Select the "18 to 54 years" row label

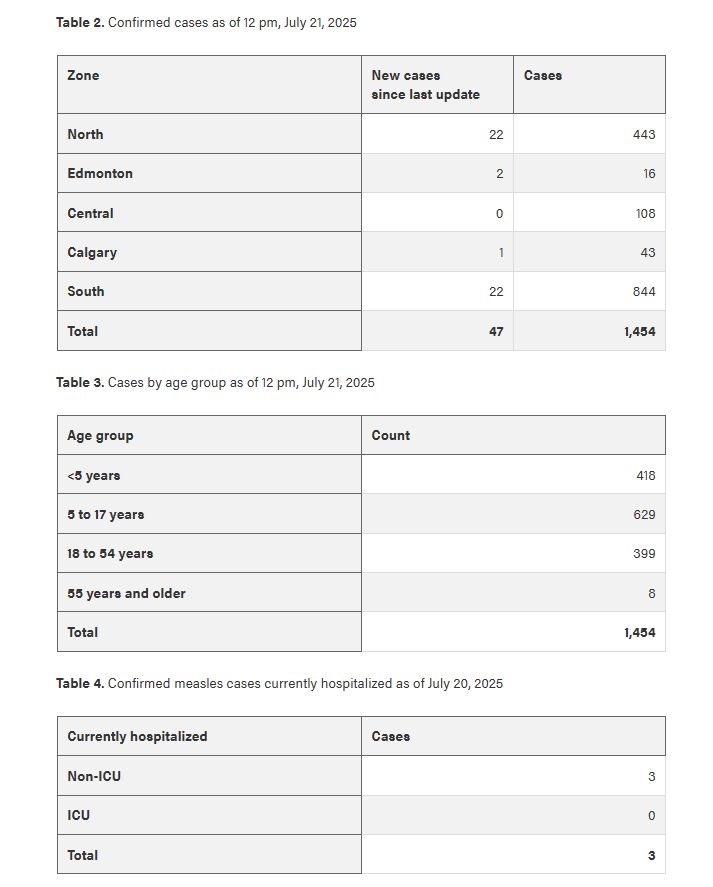(x=110, y=553)
